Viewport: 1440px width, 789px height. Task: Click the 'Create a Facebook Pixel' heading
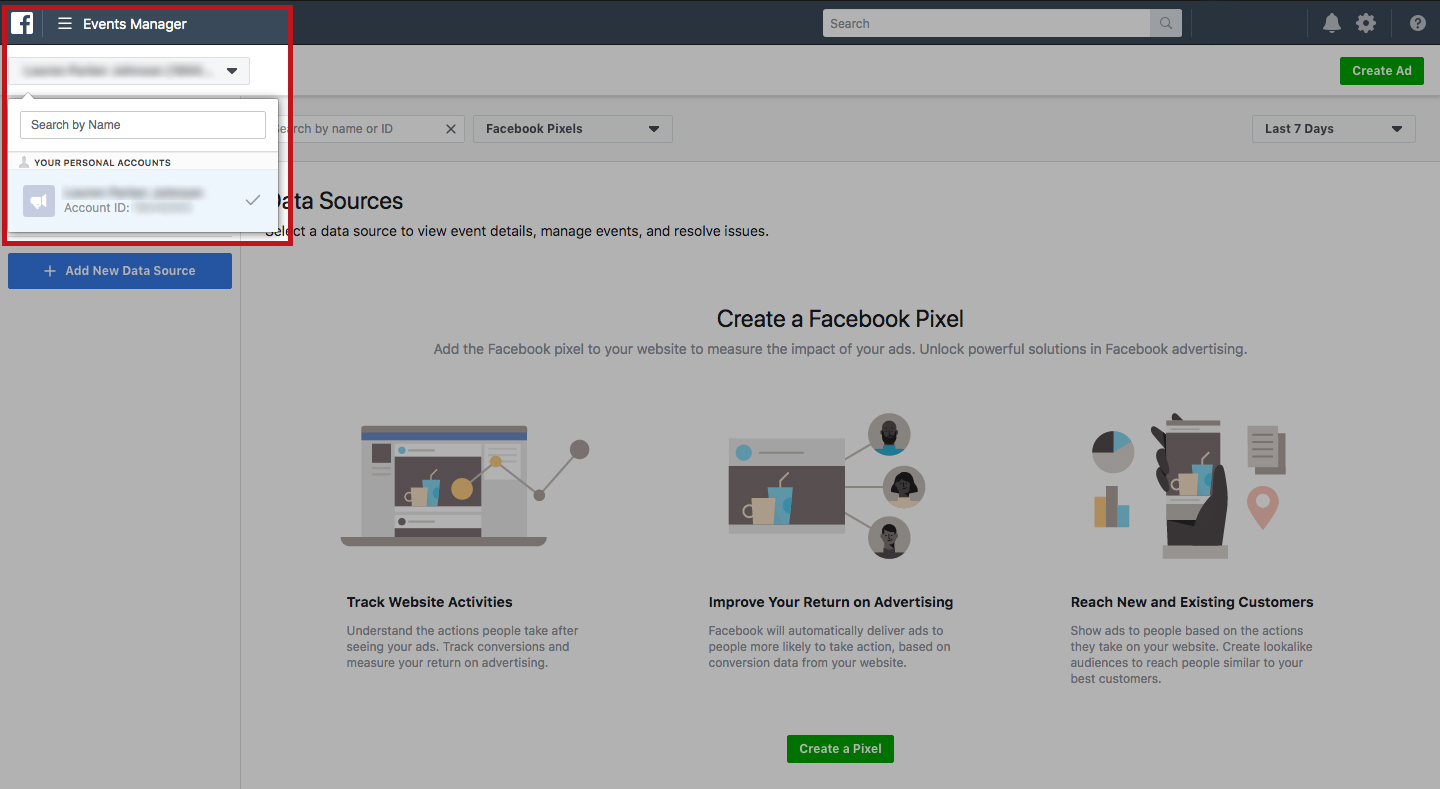[840, 319]
